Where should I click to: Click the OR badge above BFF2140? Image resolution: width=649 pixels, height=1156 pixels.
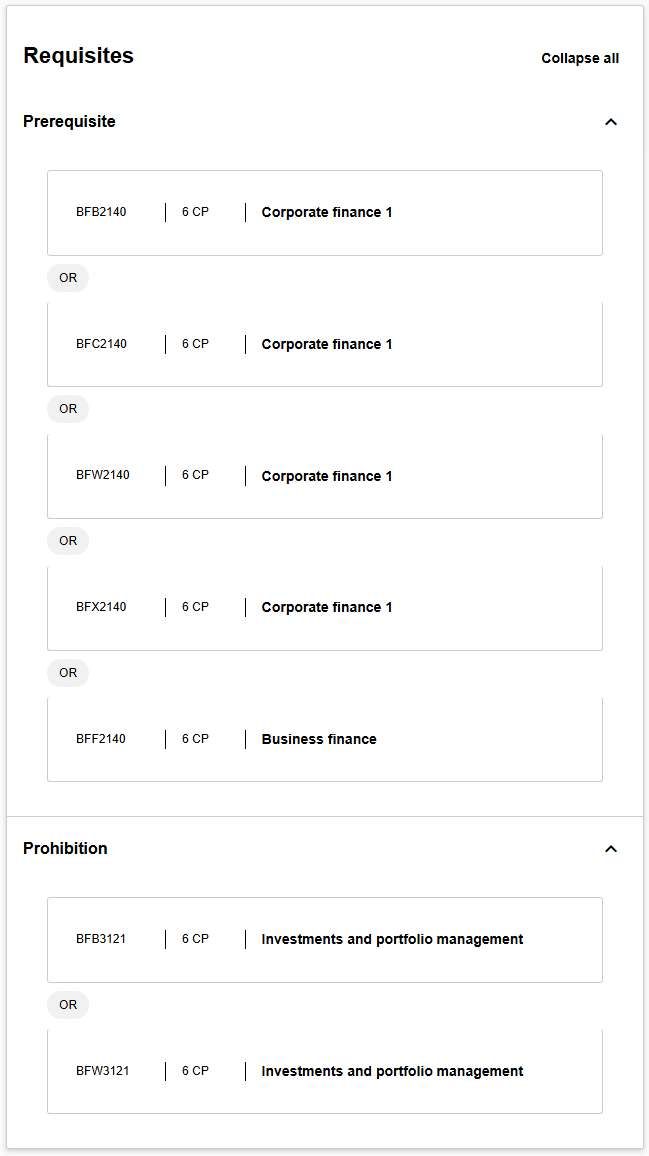[x=68, y=673]
